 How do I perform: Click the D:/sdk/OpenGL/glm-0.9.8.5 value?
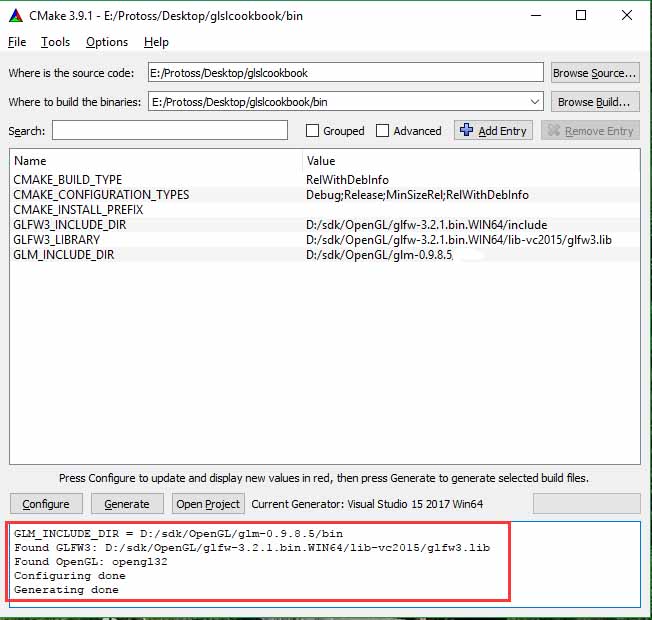[379, 254]
